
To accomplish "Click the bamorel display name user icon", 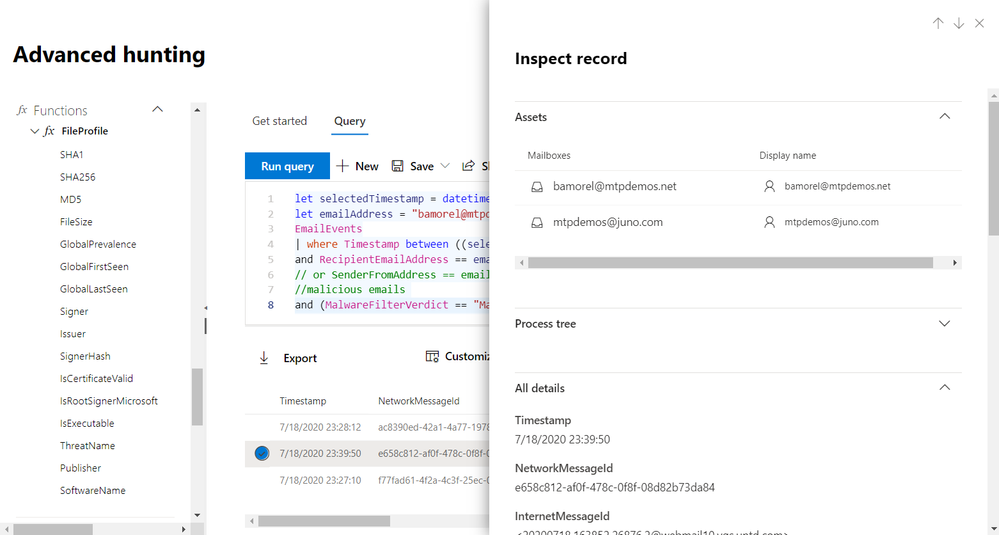I will (769, 186).
